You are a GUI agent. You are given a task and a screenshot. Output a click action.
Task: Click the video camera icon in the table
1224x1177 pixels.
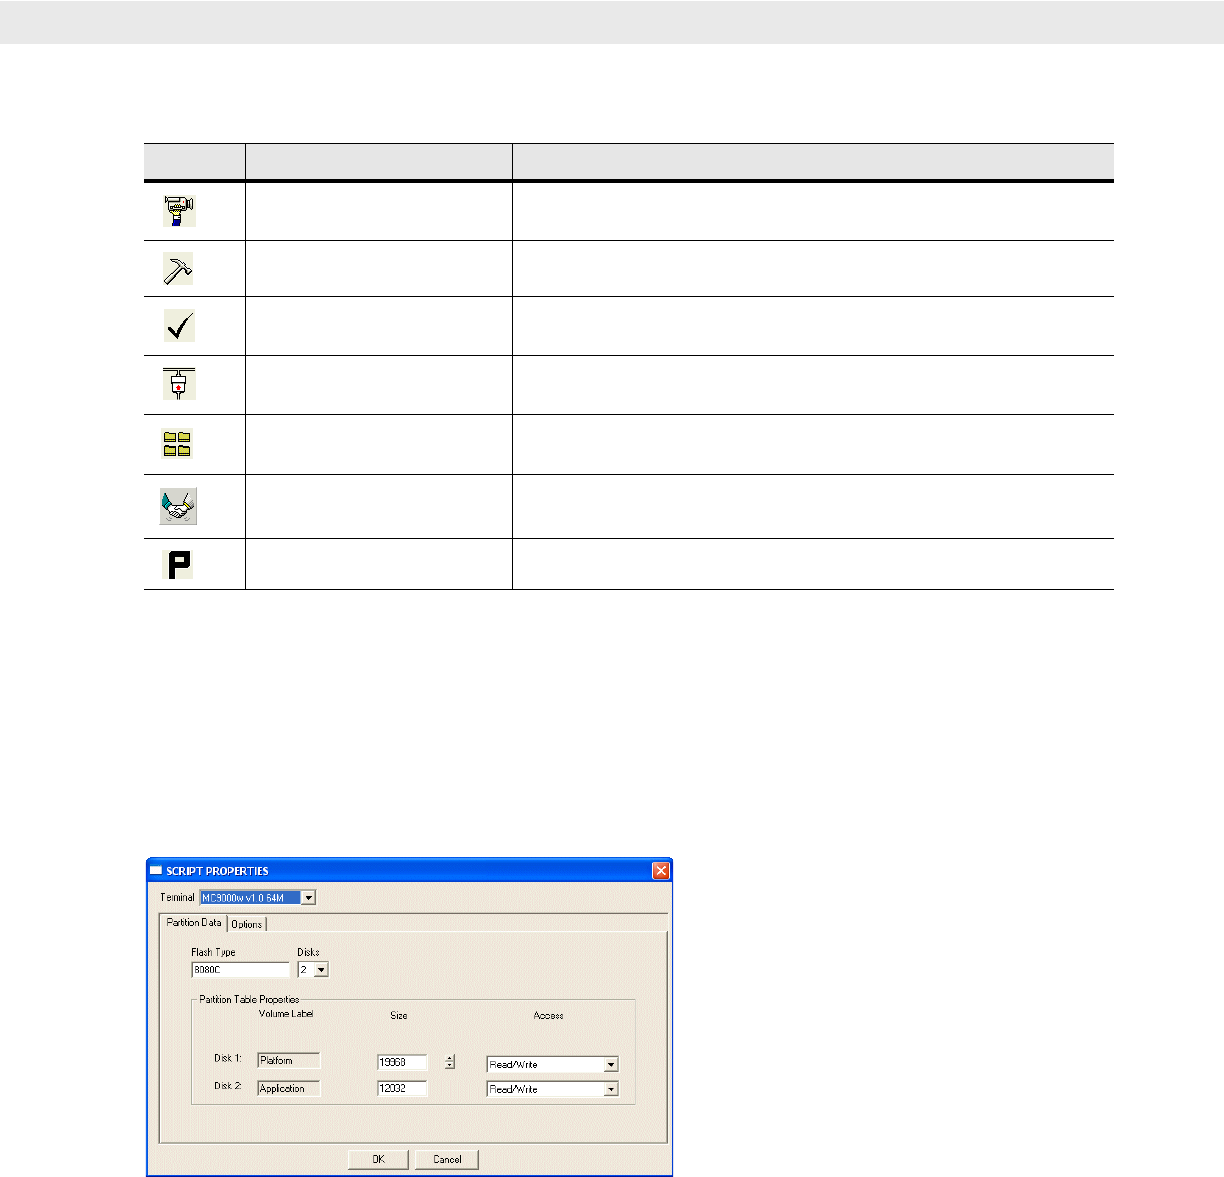pyautogui.click(x=180, y=211)
